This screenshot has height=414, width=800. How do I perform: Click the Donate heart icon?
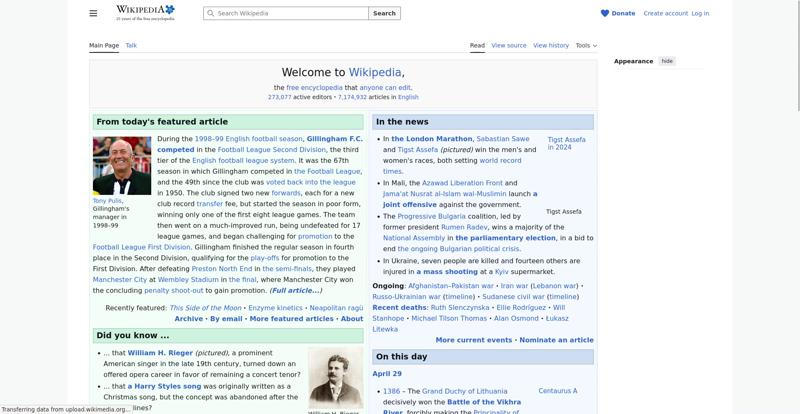pos(605,13)
